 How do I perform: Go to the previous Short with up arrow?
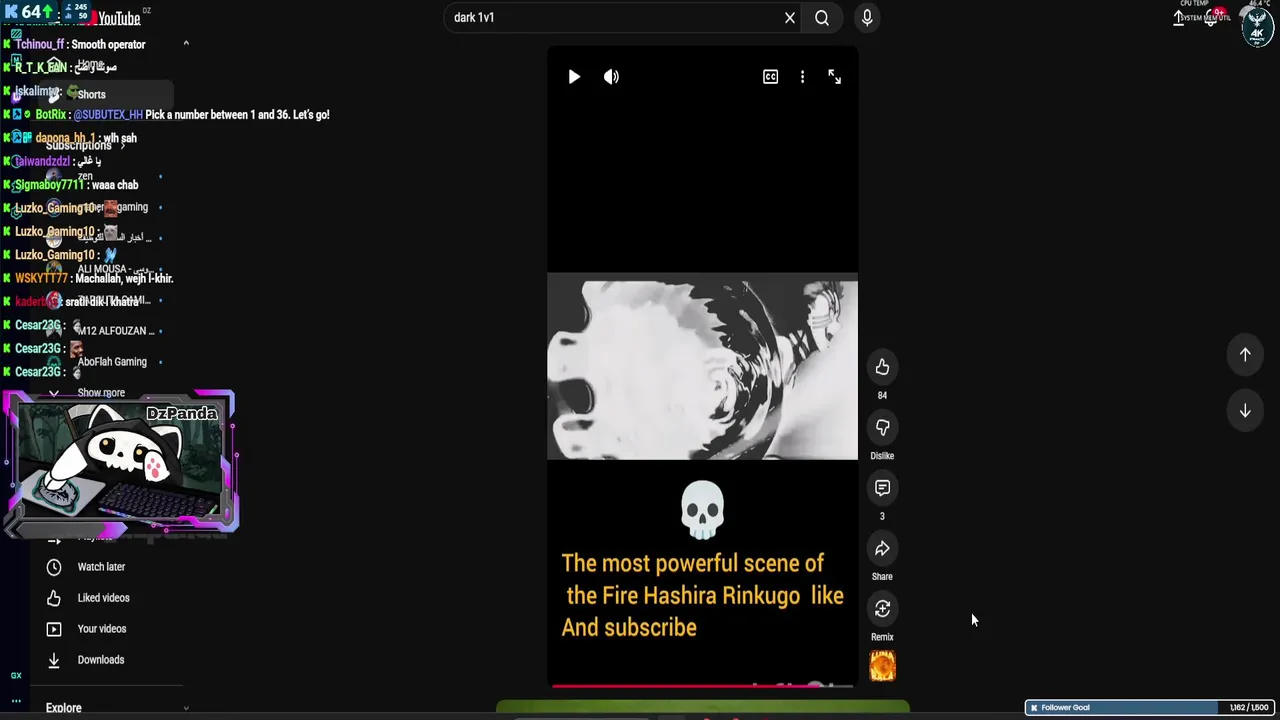(1245, 355)
